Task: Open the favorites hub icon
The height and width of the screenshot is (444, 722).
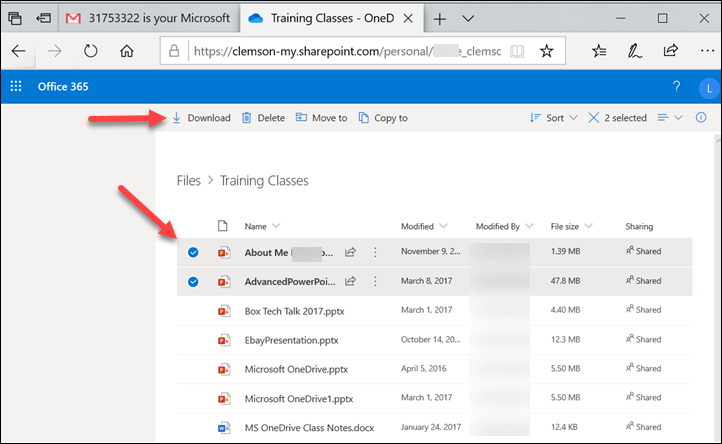Action: pos(599,51)
